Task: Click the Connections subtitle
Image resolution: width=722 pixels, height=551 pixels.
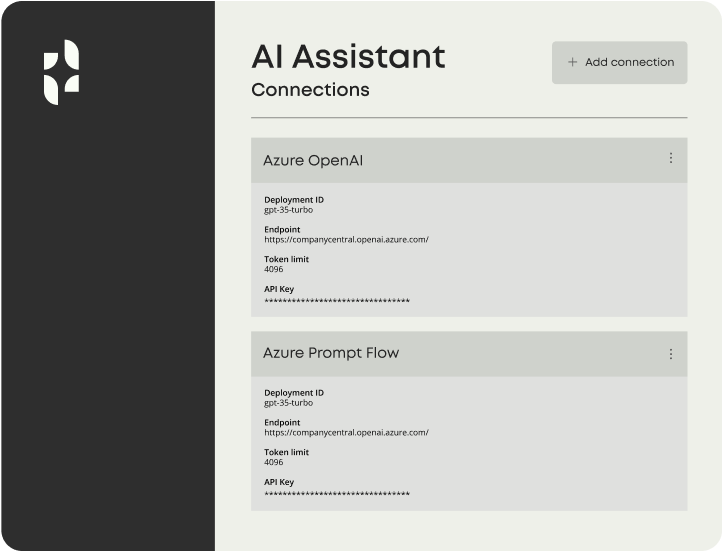Action: tap(310, 90)
